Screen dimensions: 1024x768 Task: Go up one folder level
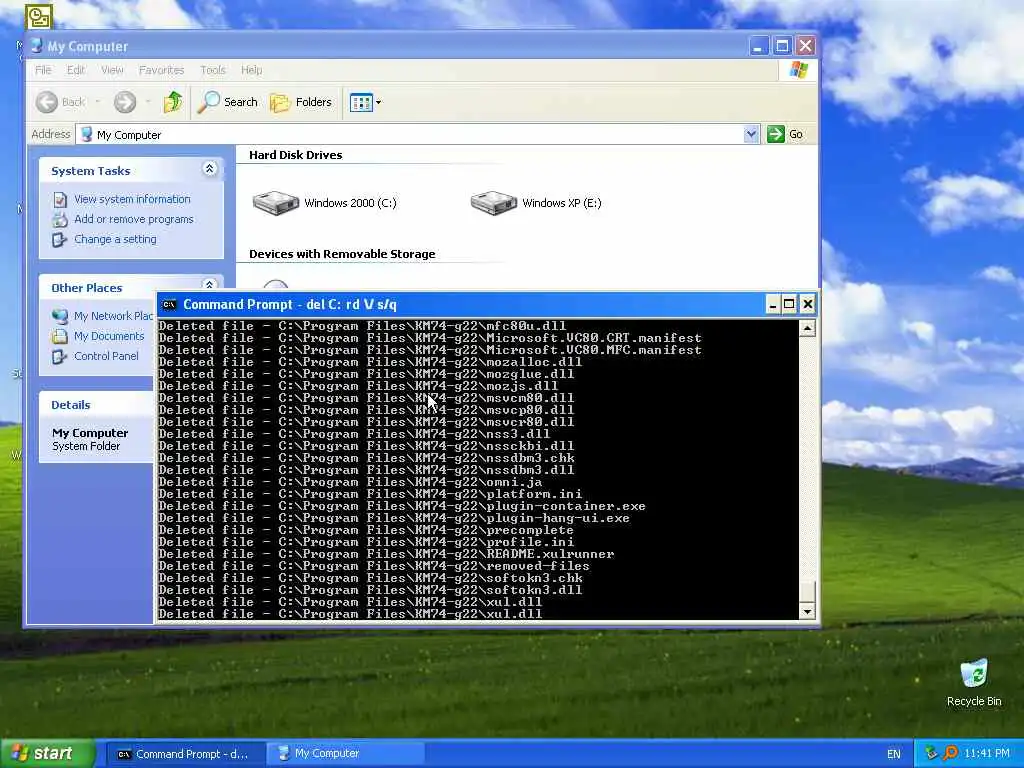tap(173, 102)
